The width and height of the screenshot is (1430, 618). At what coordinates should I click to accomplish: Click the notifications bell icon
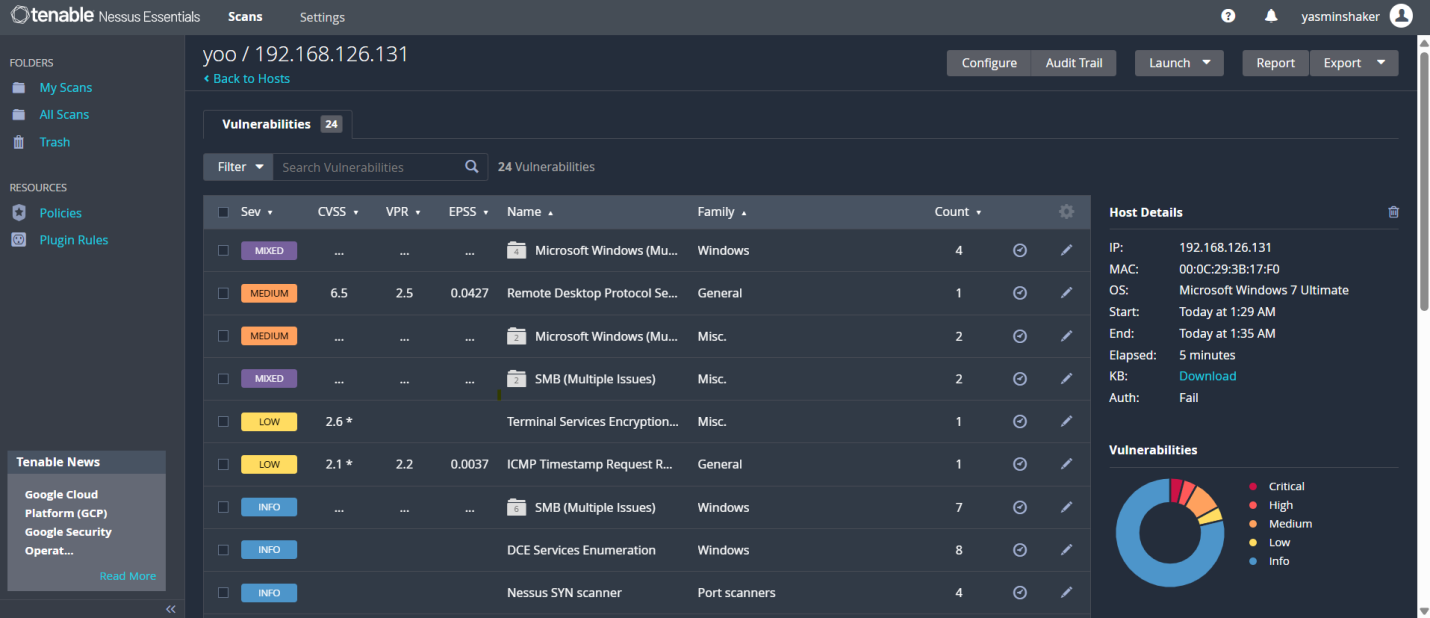coord(1271,16)
